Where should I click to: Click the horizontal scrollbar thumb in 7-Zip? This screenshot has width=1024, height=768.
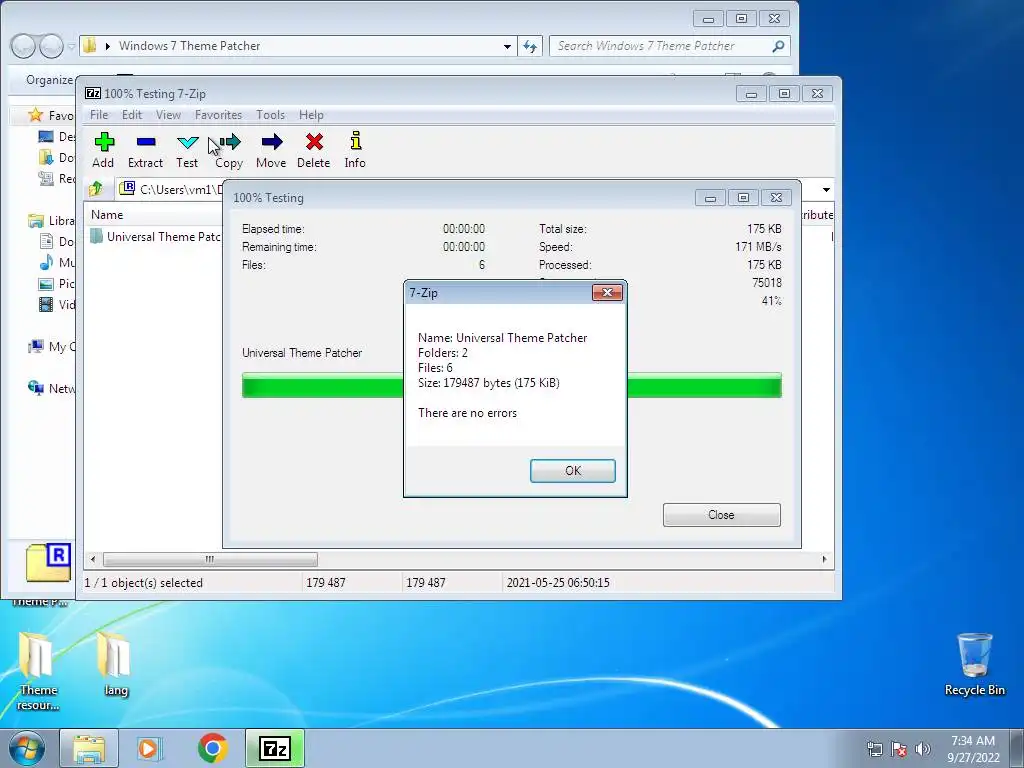click(x=210, y=560)
